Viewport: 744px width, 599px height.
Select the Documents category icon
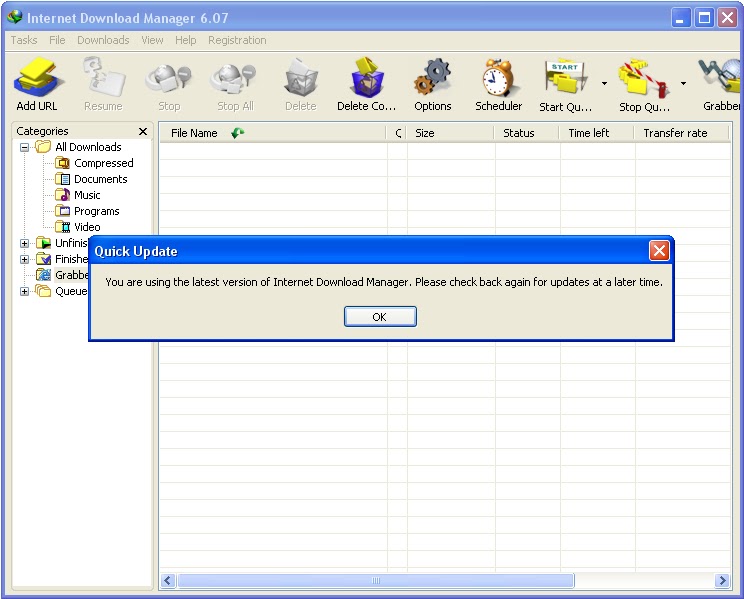point(62,179)
